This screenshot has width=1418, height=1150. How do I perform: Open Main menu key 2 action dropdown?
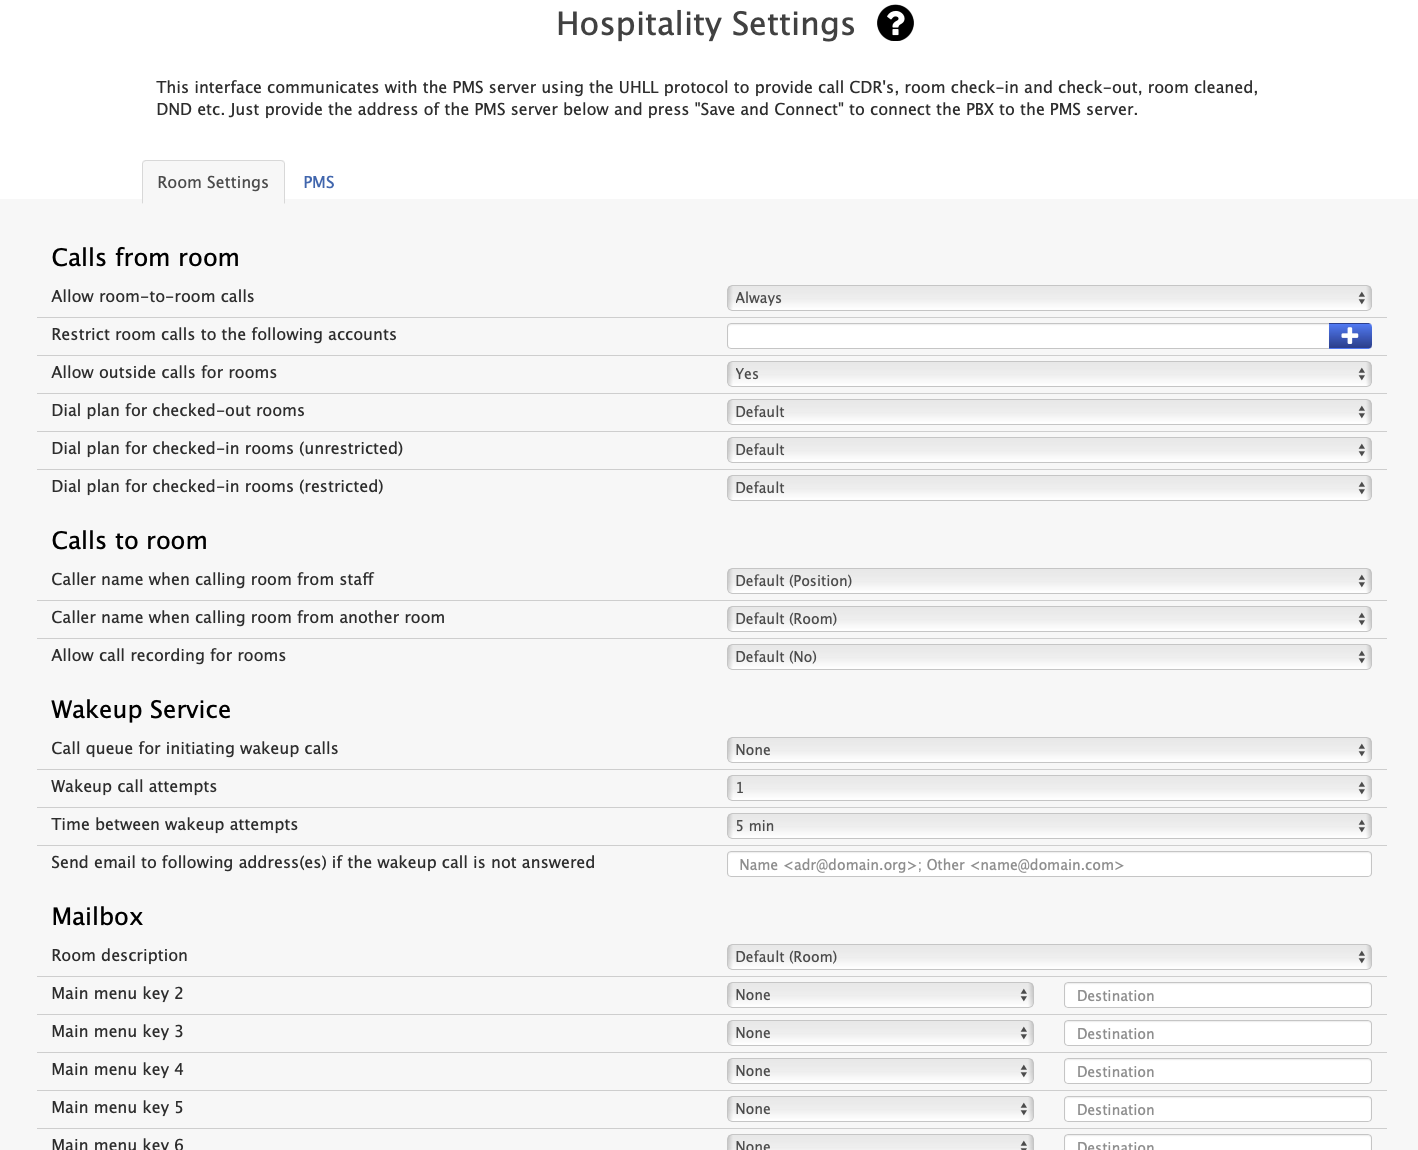point(879,995)
